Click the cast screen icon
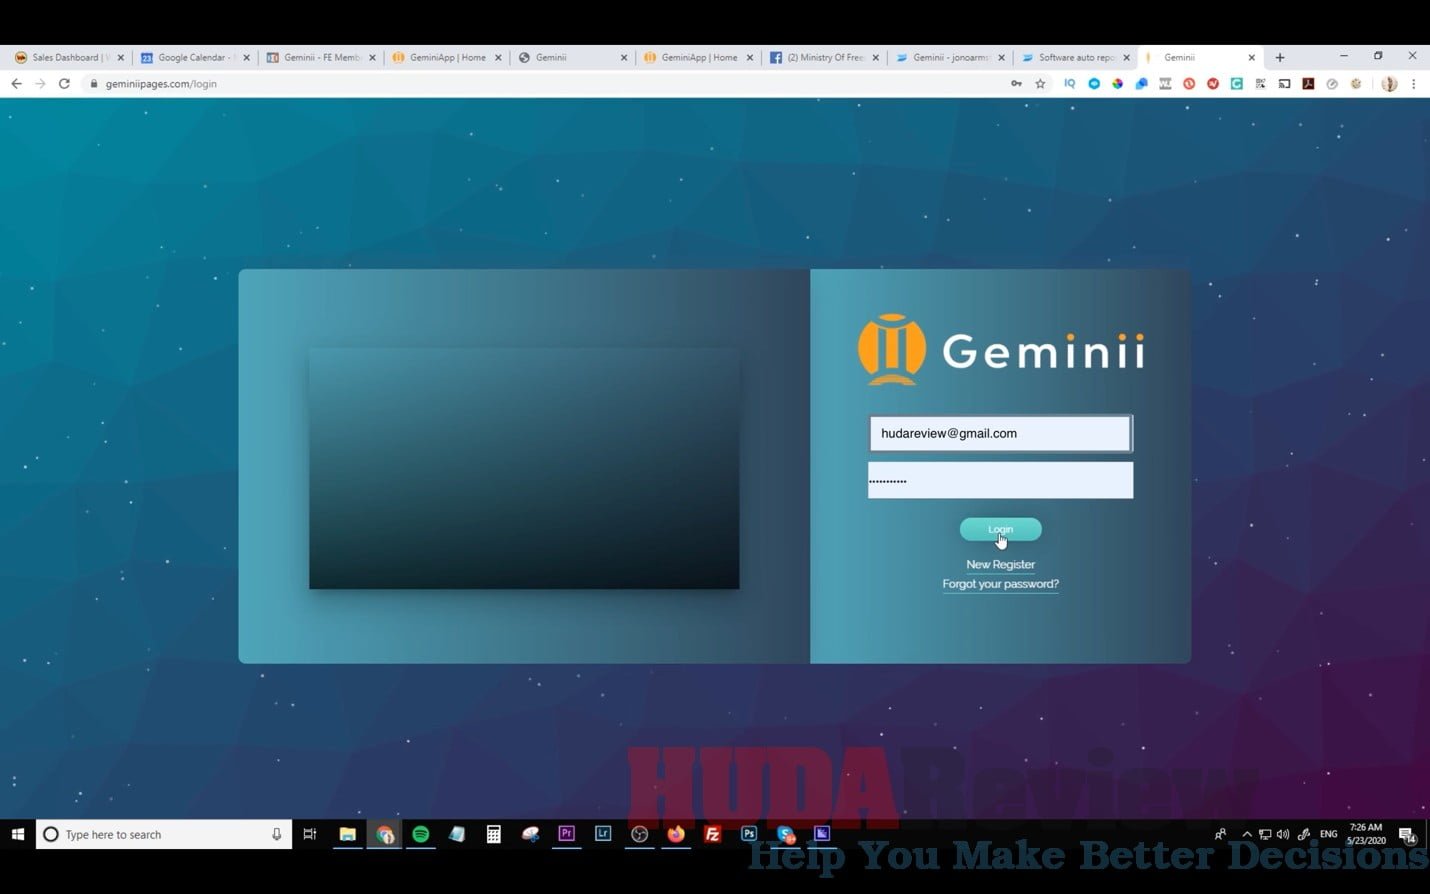 [1284, 84]
